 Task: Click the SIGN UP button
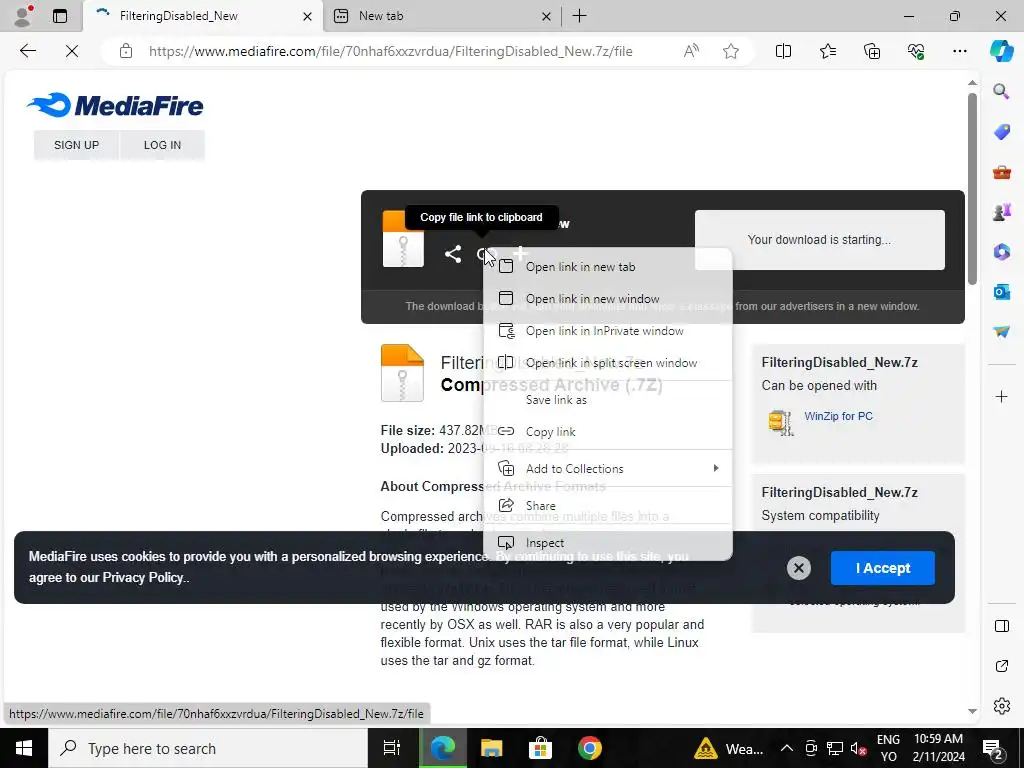pyautogui.click(x=76, y=145)
